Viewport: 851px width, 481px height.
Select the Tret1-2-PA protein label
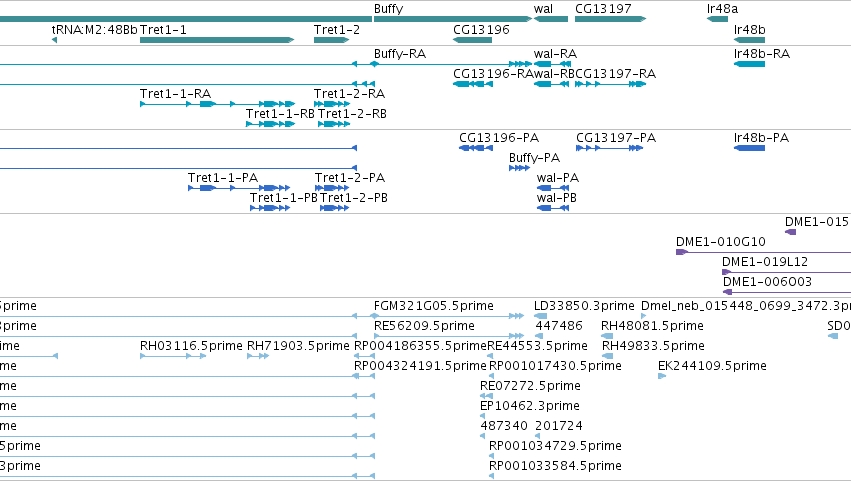coord(350,178)
